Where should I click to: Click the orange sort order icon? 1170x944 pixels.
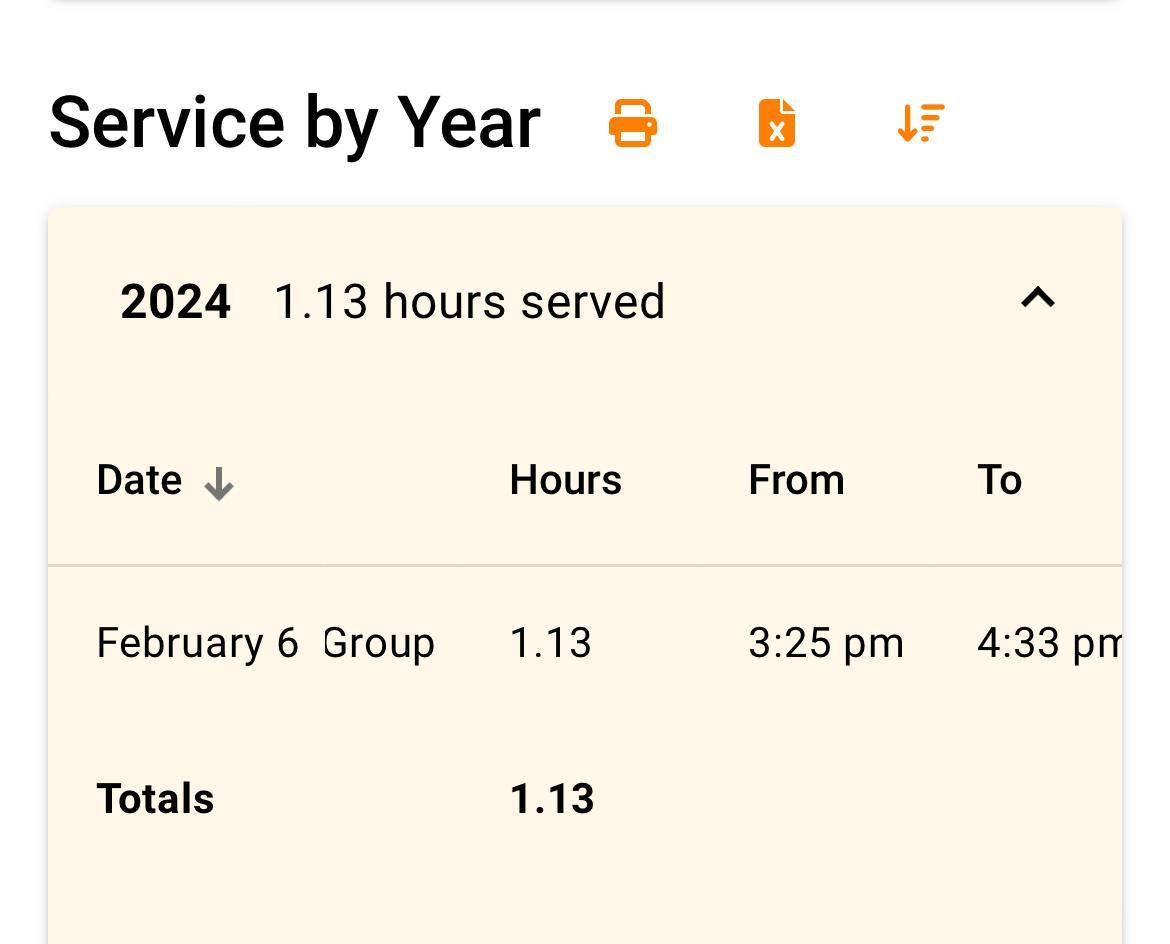click(x=921, y=123)
